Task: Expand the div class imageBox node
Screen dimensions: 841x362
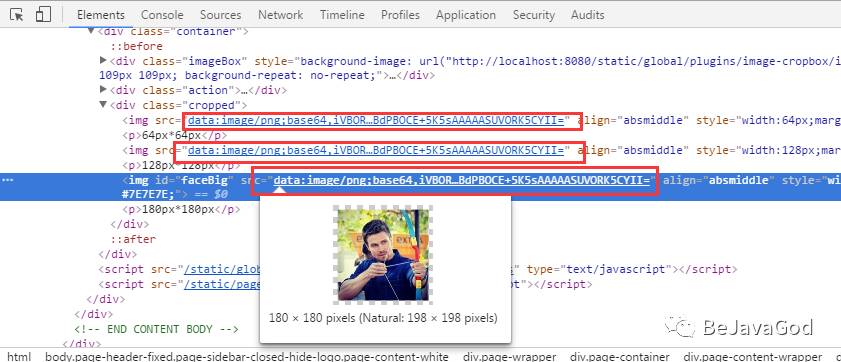Action: (x=103, y=61)
